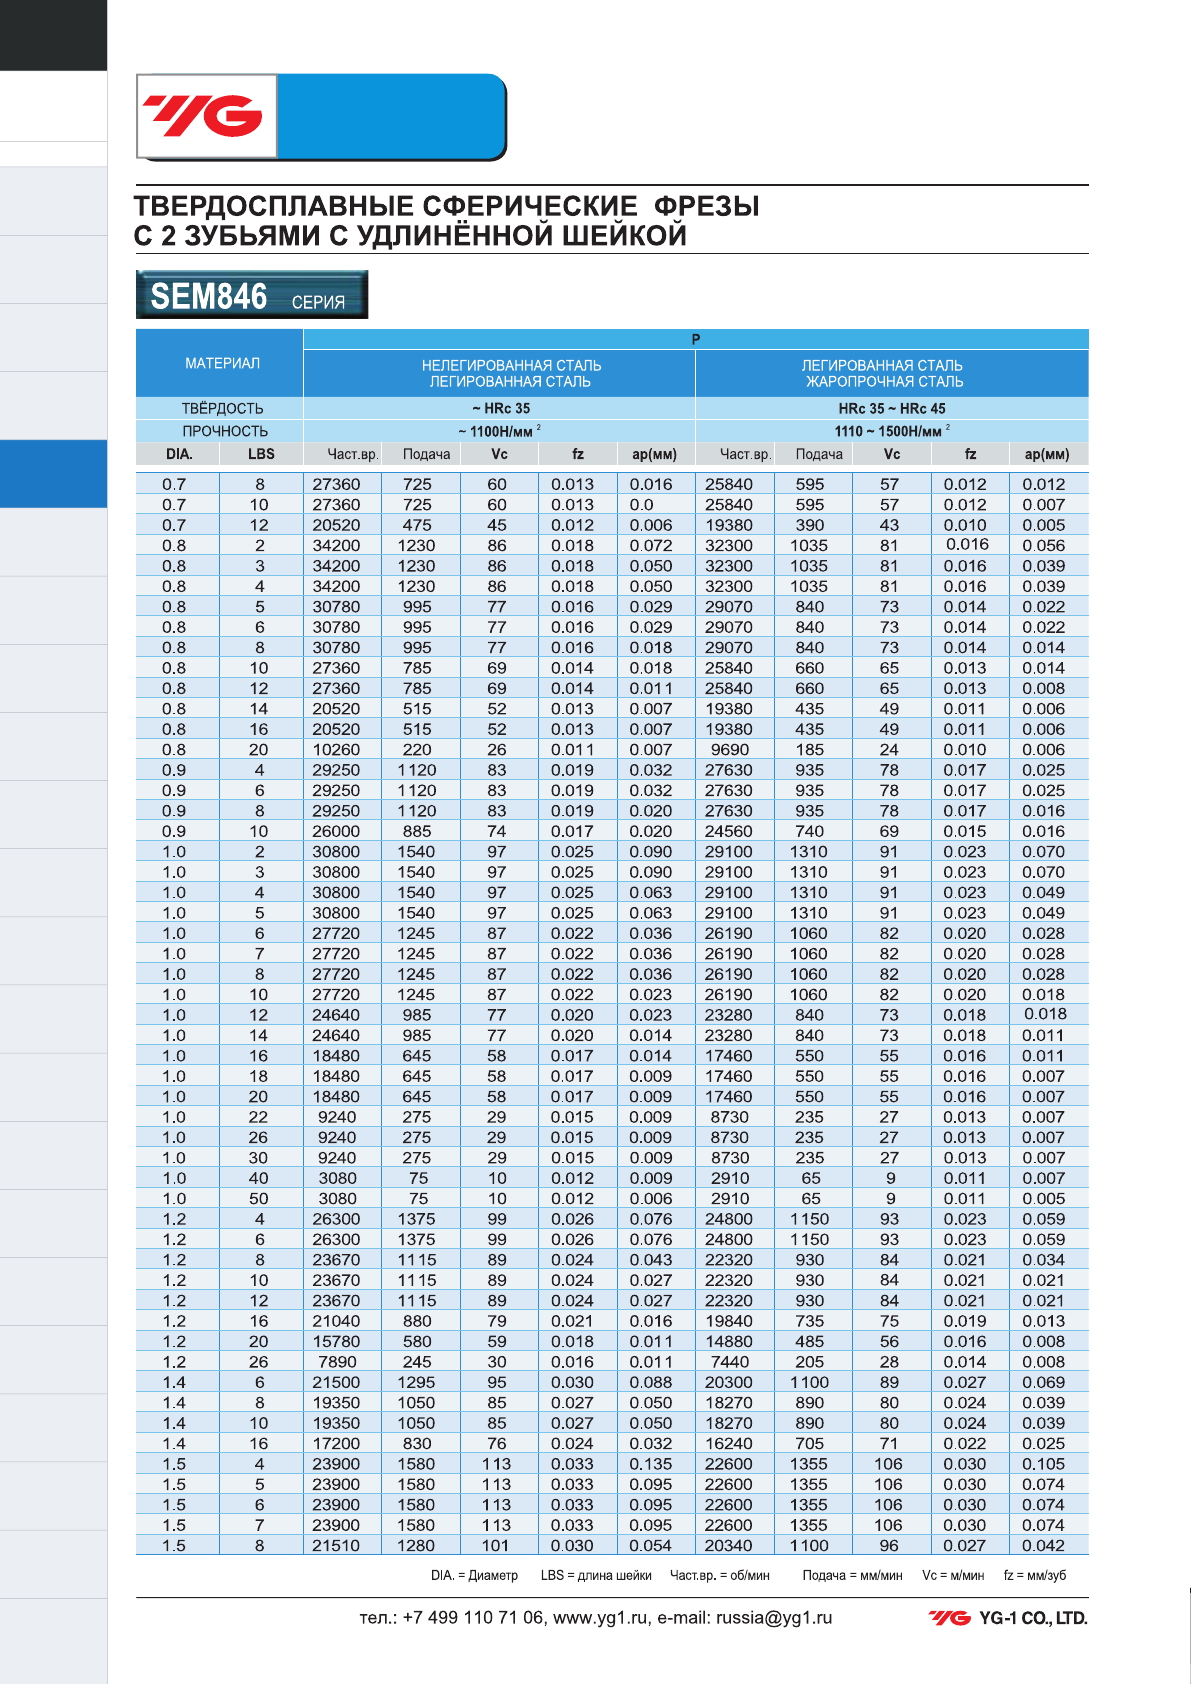
Task: Select the cell value 9690
Action: pyautogui.click(x=730, y=750)
